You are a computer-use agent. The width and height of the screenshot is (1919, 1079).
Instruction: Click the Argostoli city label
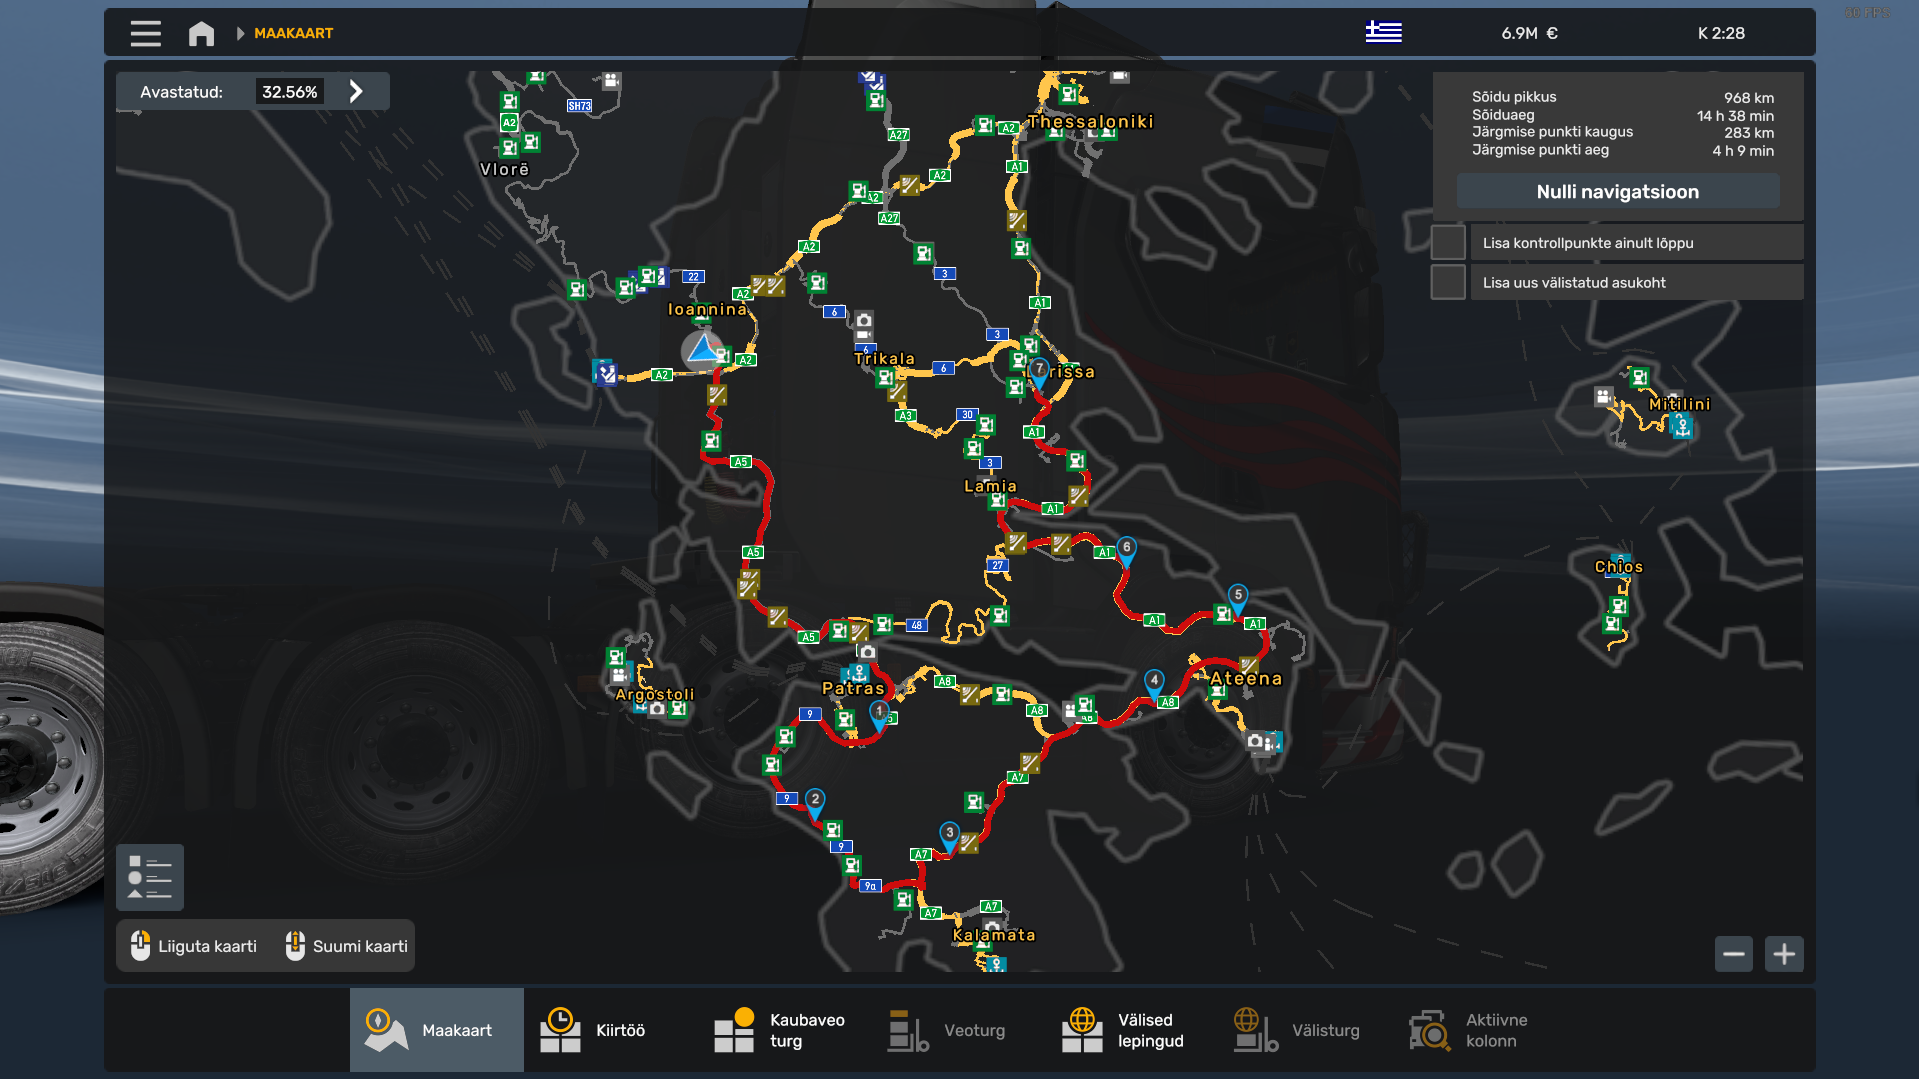click(655, 694)
